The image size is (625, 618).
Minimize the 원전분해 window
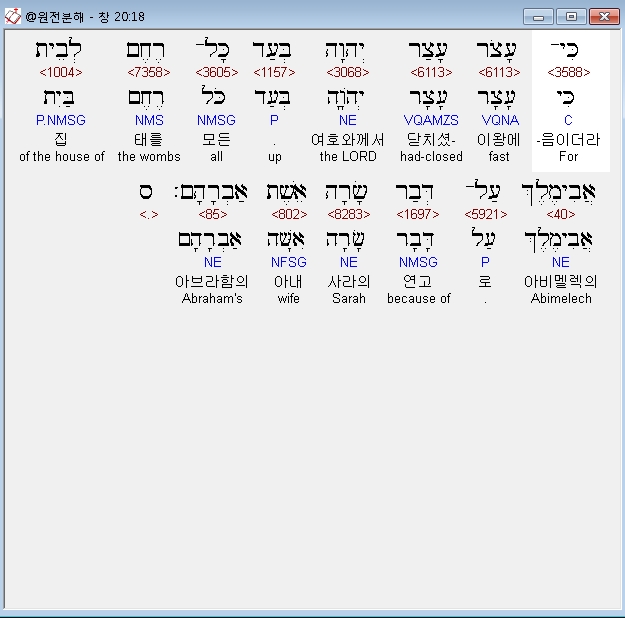click(x=538, y=17)
